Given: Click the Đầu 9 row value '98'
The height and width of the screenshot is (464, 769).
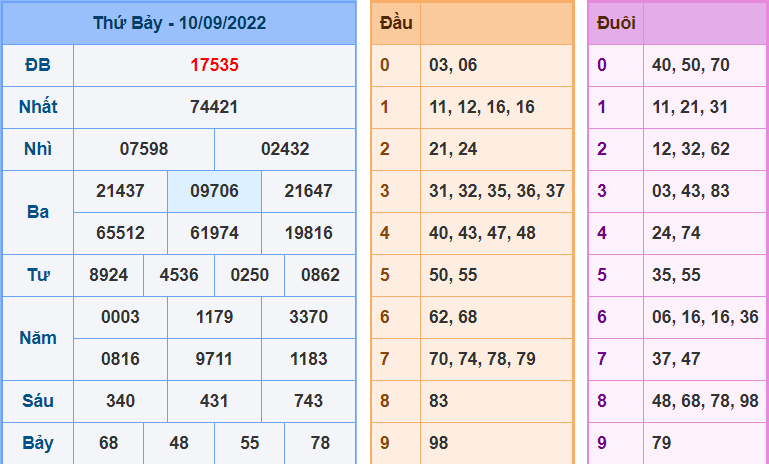Looking at the screenshot, I should [438, 443].
